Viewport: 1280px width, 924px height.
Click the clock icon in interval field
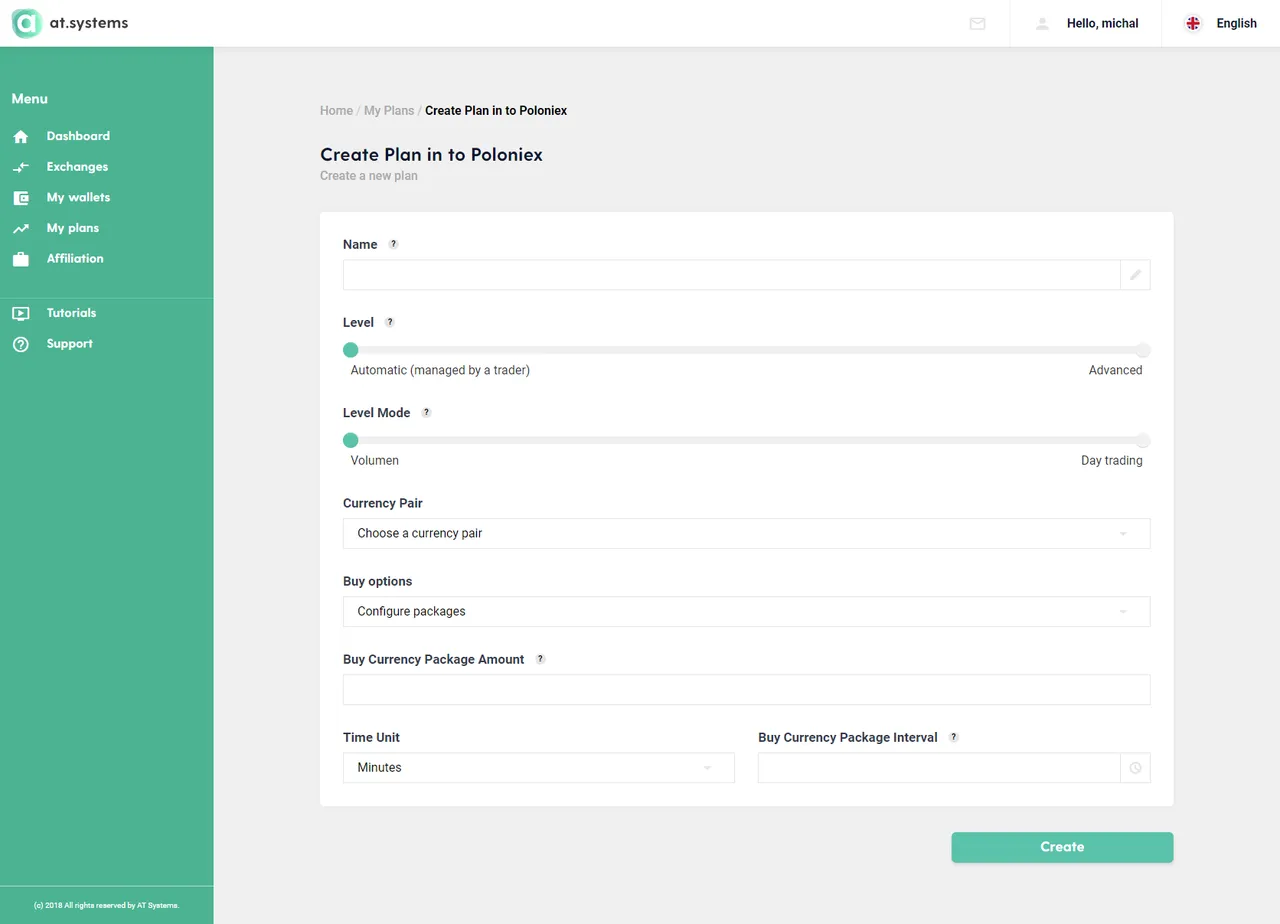[x=1135, y=768]
